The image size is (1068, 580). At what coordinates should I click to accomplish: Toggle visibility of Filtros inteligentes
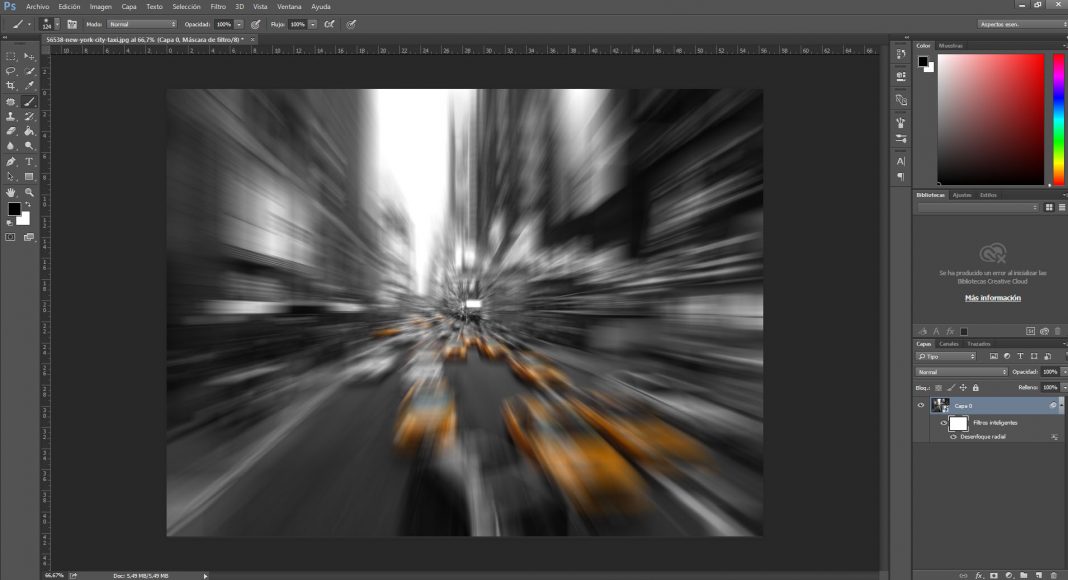[x=944, y=423]
